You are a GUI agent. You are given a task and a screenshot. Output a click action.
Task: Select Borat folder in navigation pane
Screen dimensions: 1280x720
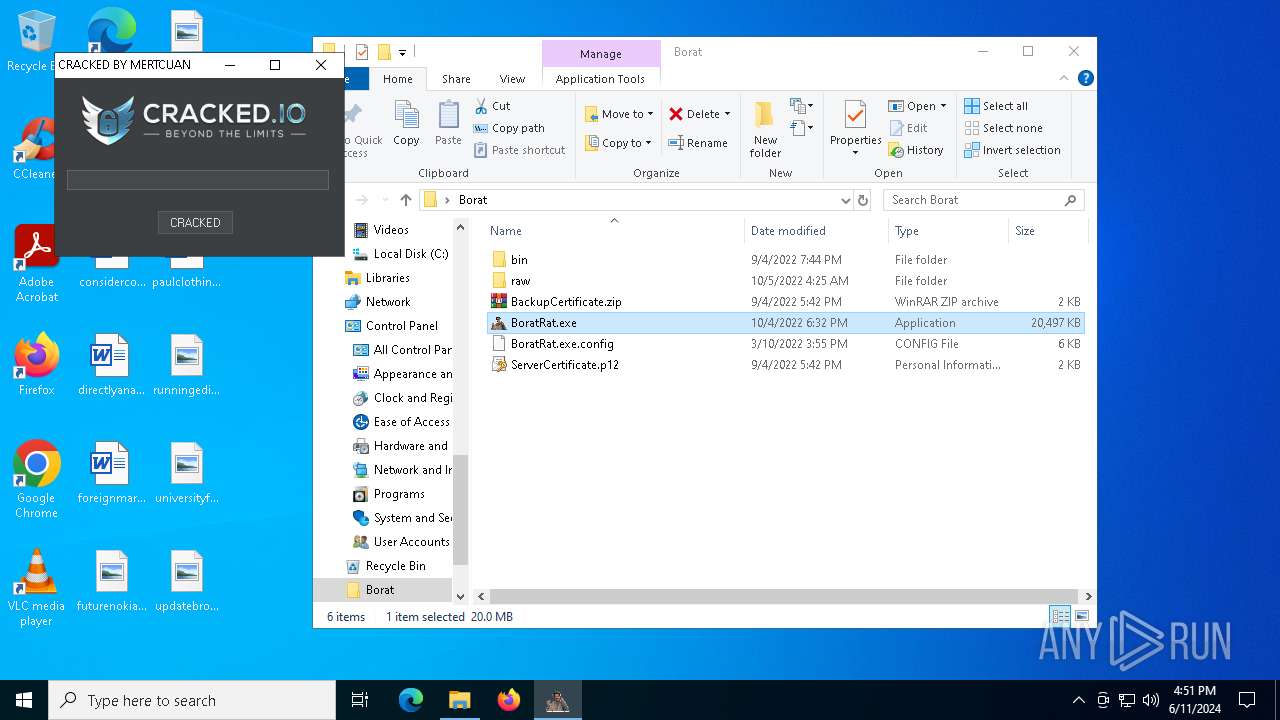click(x=380, y=590)
